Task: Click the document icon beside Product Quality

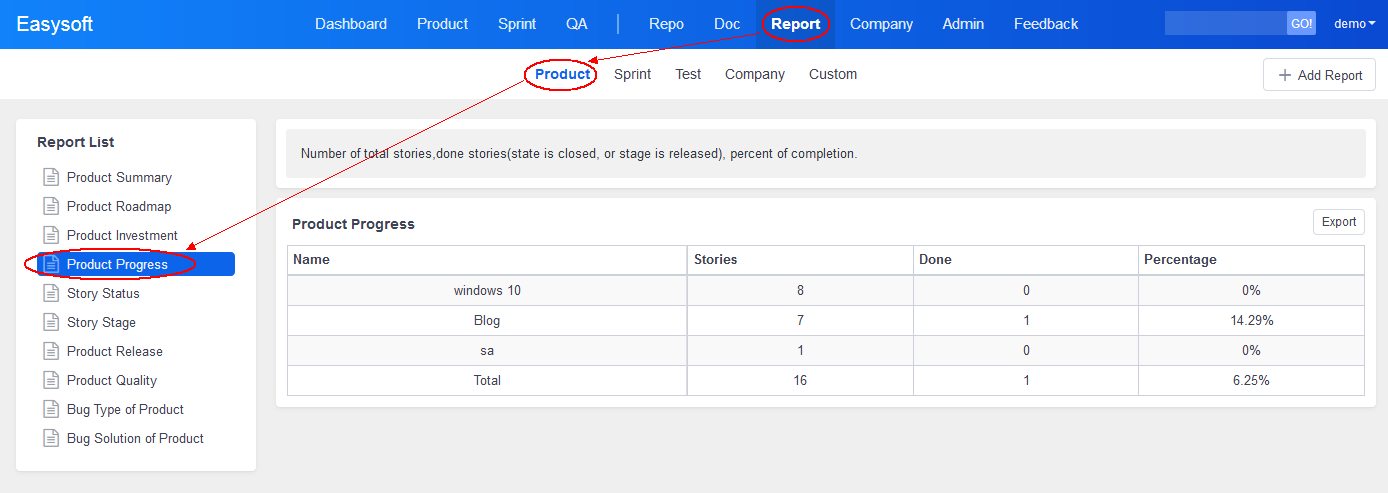Action: pos(50,380)
